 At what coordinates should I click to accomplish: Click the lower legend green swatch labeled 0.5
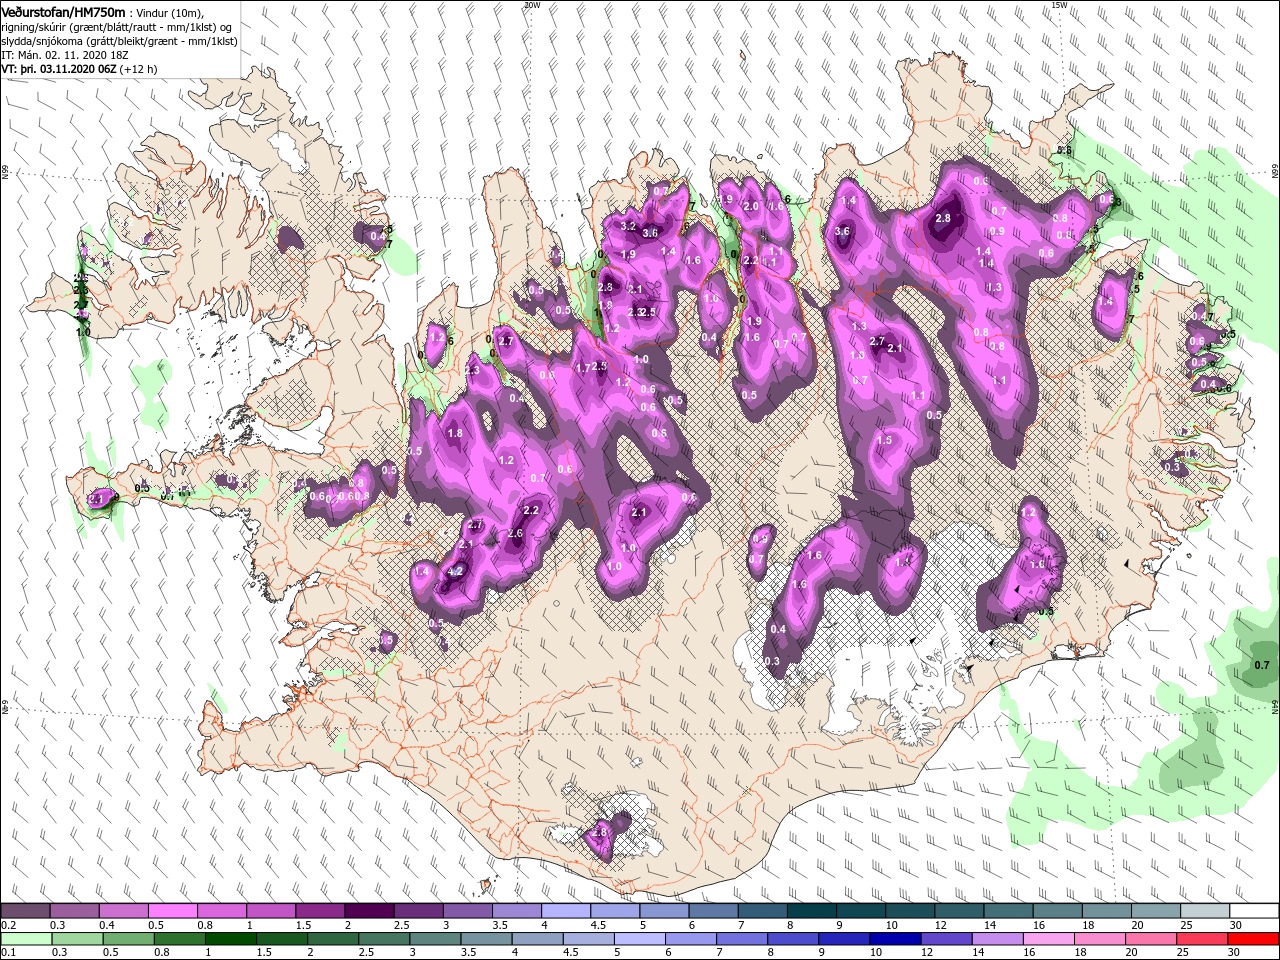[x=128, y=939]
